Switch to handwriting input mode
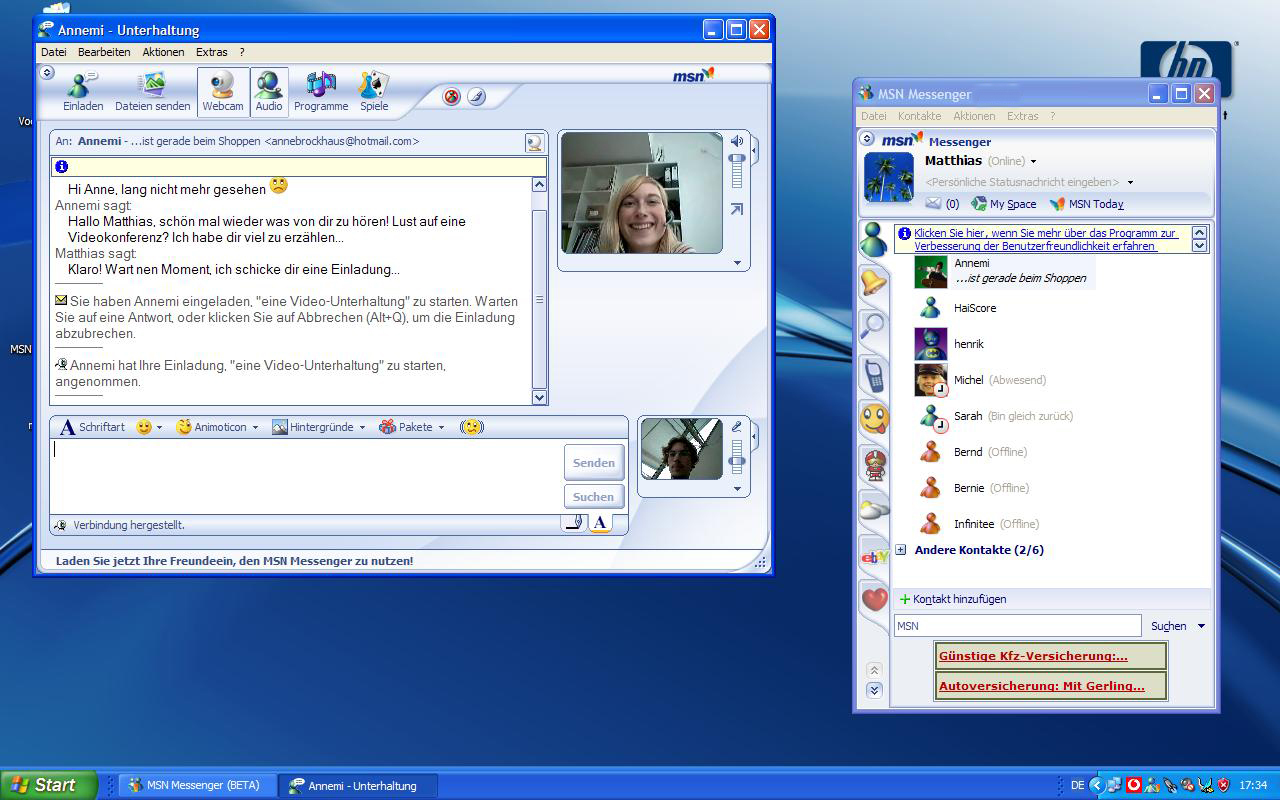Screen dimensions: 1280x800 point(574,522)
